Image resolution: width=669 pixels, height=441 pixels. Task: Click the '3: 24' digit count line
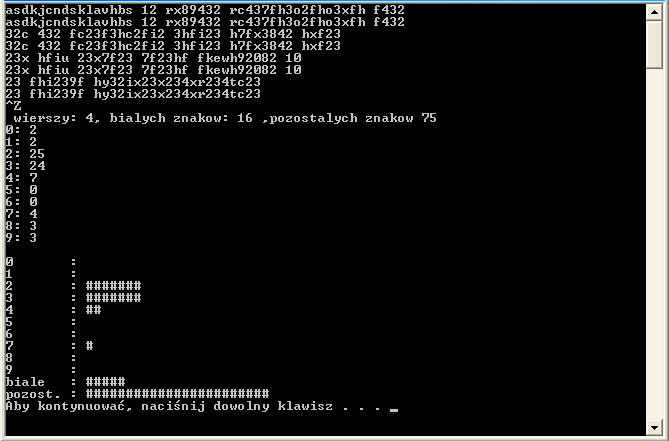[25, 165]
